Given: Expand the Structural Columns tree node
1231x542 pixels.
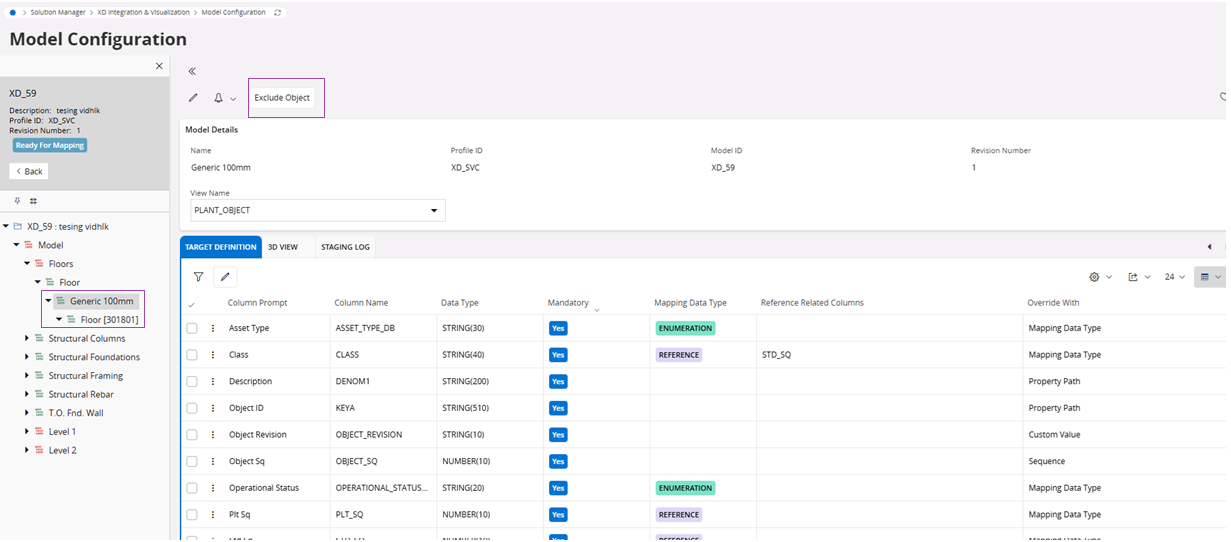Looking at the screenshot, I should (x=27, y=338).
